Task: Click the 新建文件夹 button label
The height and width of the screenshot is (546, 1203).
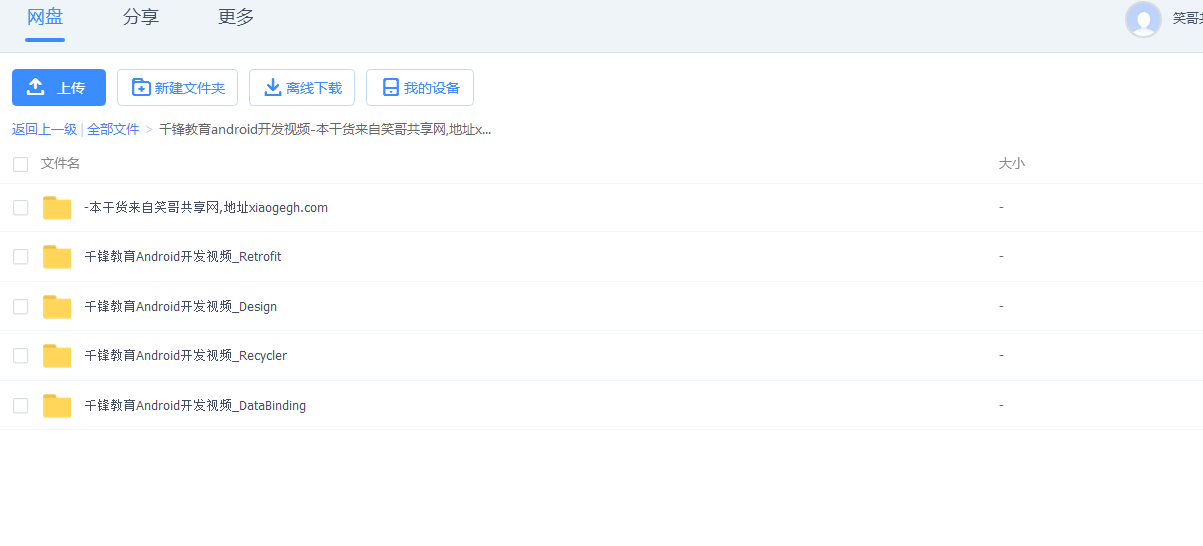Action: (190, 88)
